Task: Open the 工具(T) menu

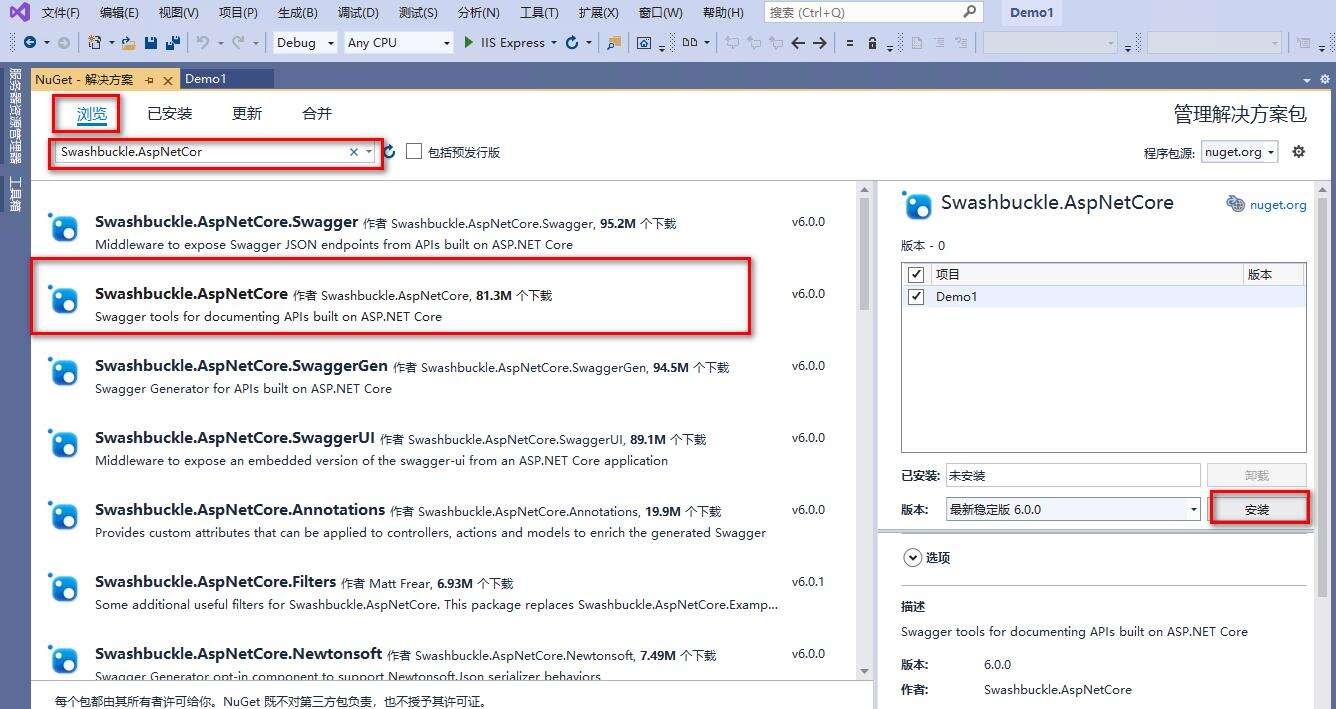Action: (x=539, y=13)
